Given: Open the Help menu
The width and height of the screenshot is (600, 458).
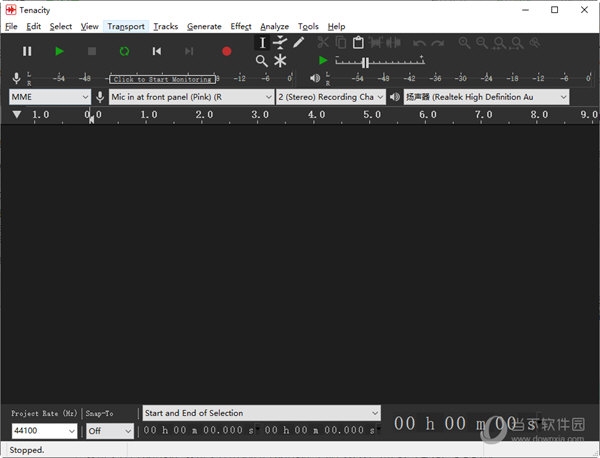Looking at the screenshot, I should [336, 26].
